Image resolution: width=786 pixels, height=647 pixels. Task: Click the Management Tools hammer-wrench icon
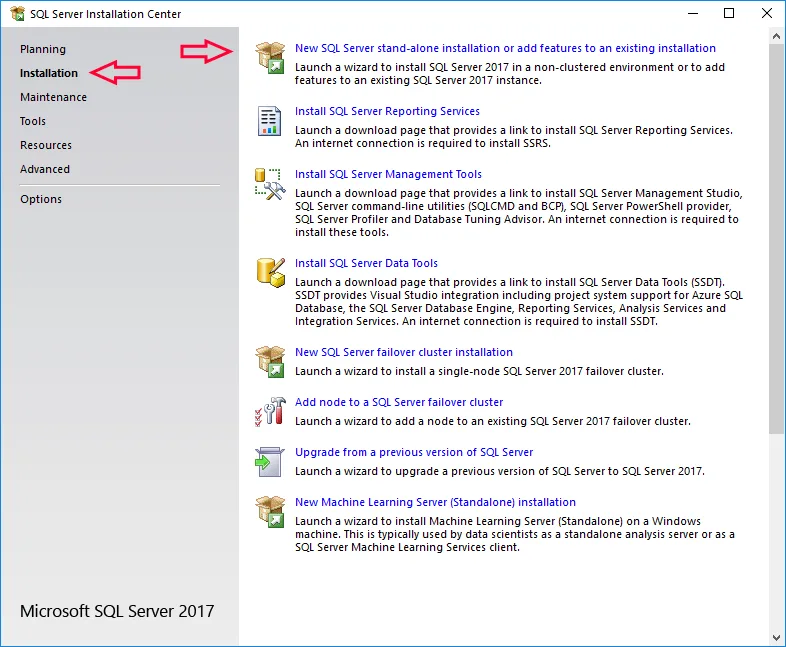(x=270, y=184)
